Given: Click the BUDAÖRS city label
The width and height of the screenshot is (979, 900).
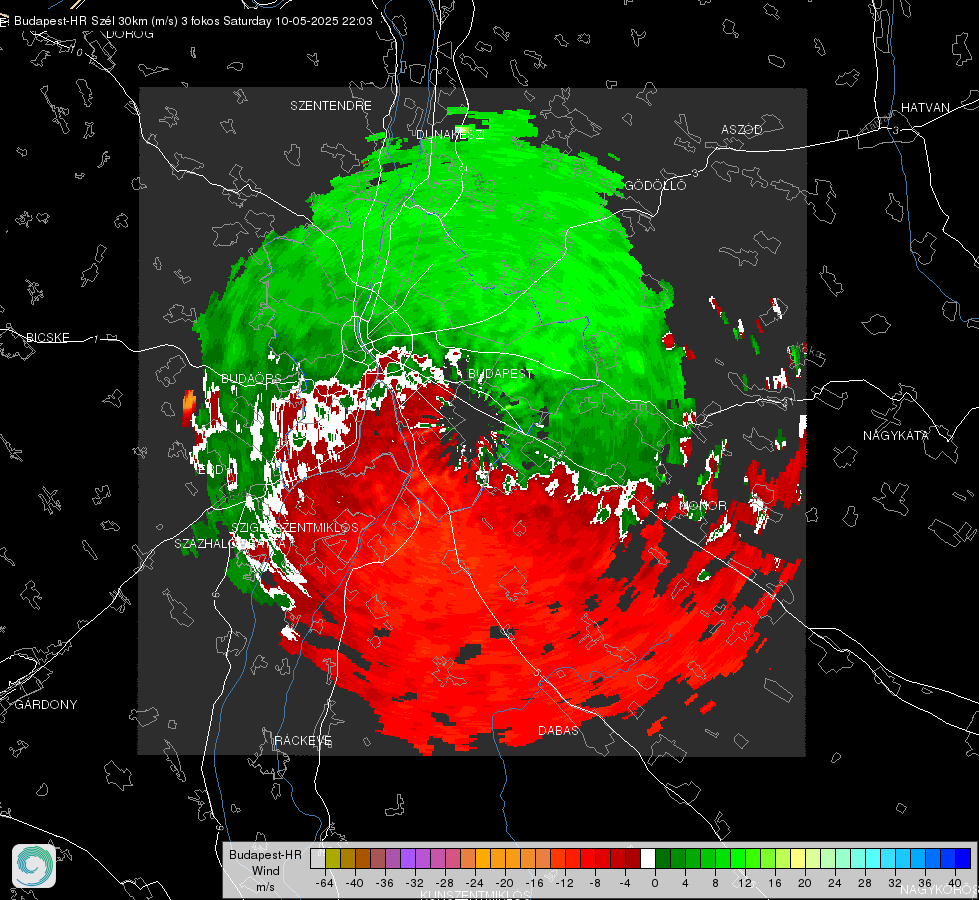Looking at the screenshot, I should click(252, 378).
